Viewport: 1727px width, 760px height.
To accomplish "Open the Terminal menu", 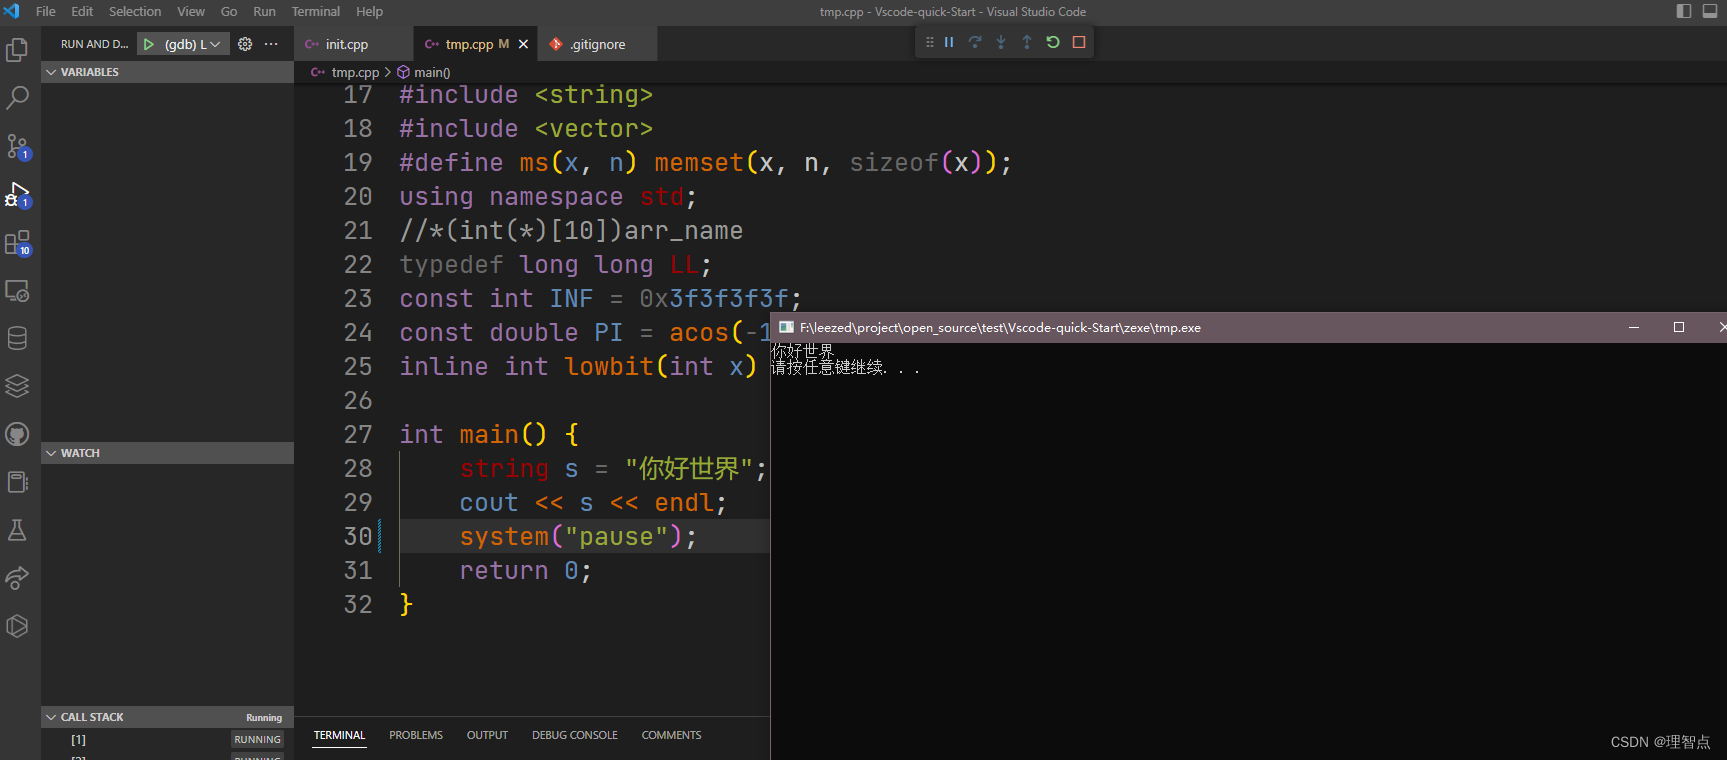I will (316, 11).
